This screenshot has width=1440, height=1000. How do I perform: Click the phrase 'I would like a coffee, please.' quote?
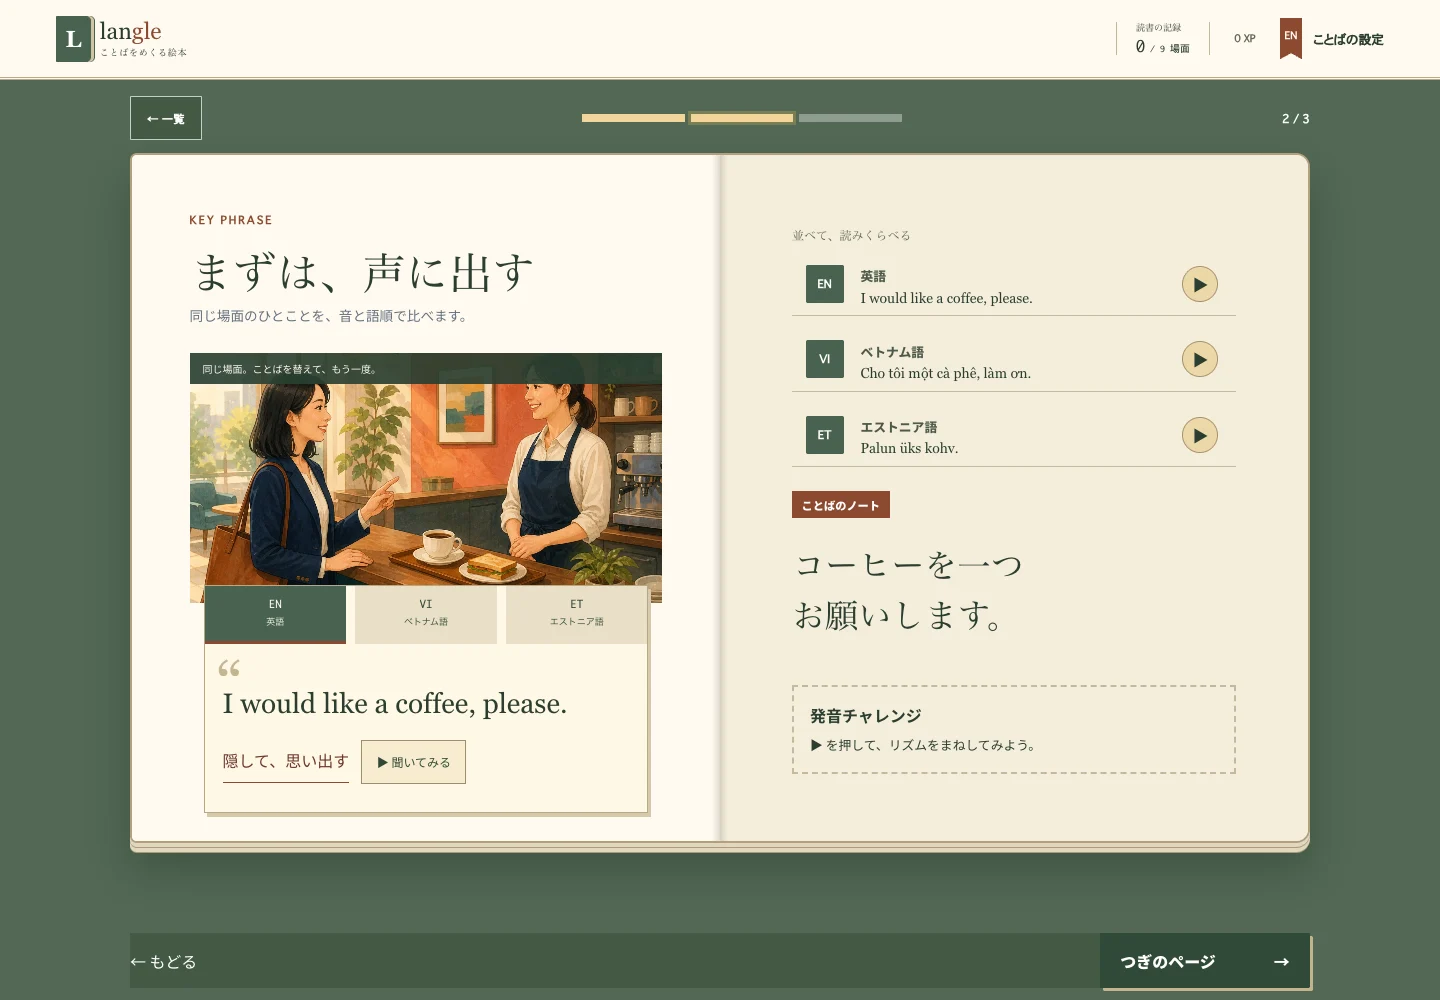(395, 704)
